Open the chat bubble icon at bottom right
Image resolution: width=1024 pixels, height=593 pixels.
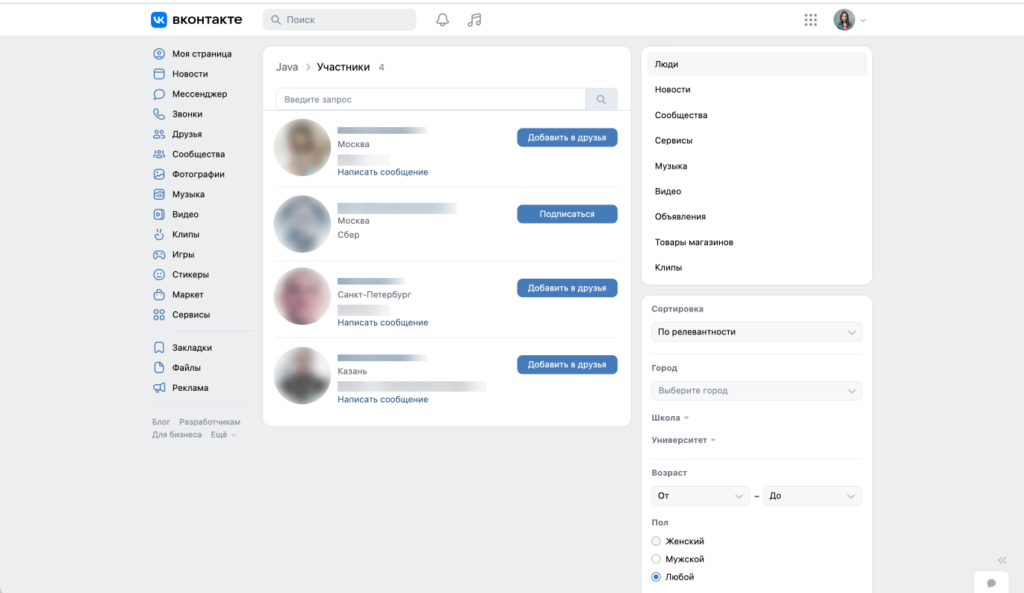[x=991, y=582]
